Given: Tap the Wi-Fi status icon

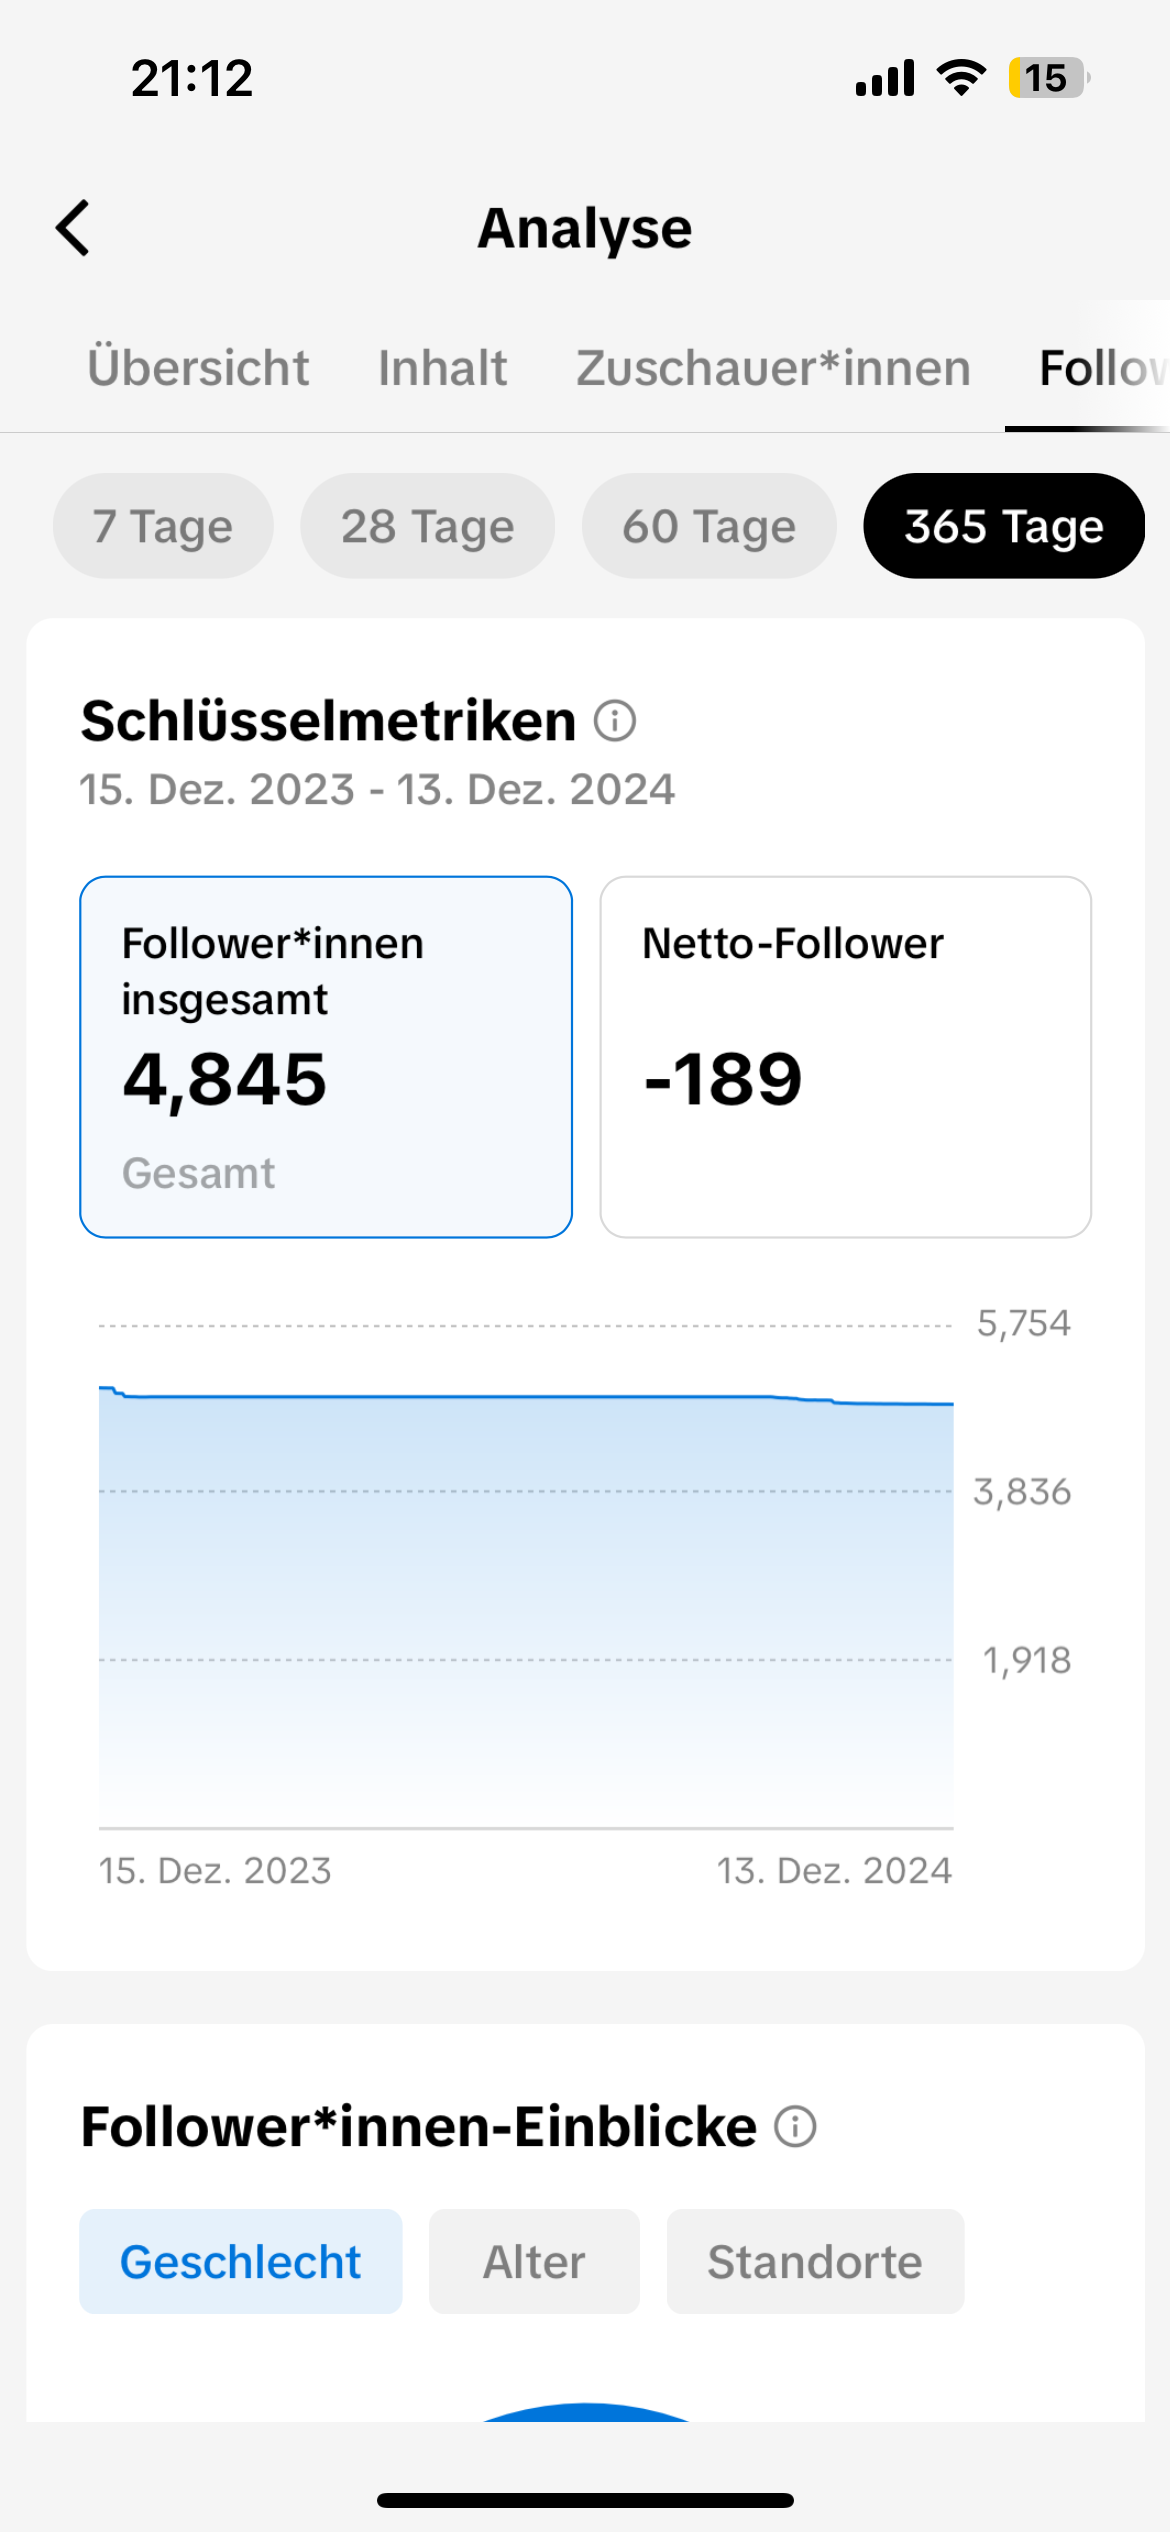Looking at the screenshot, I should 961,78.
